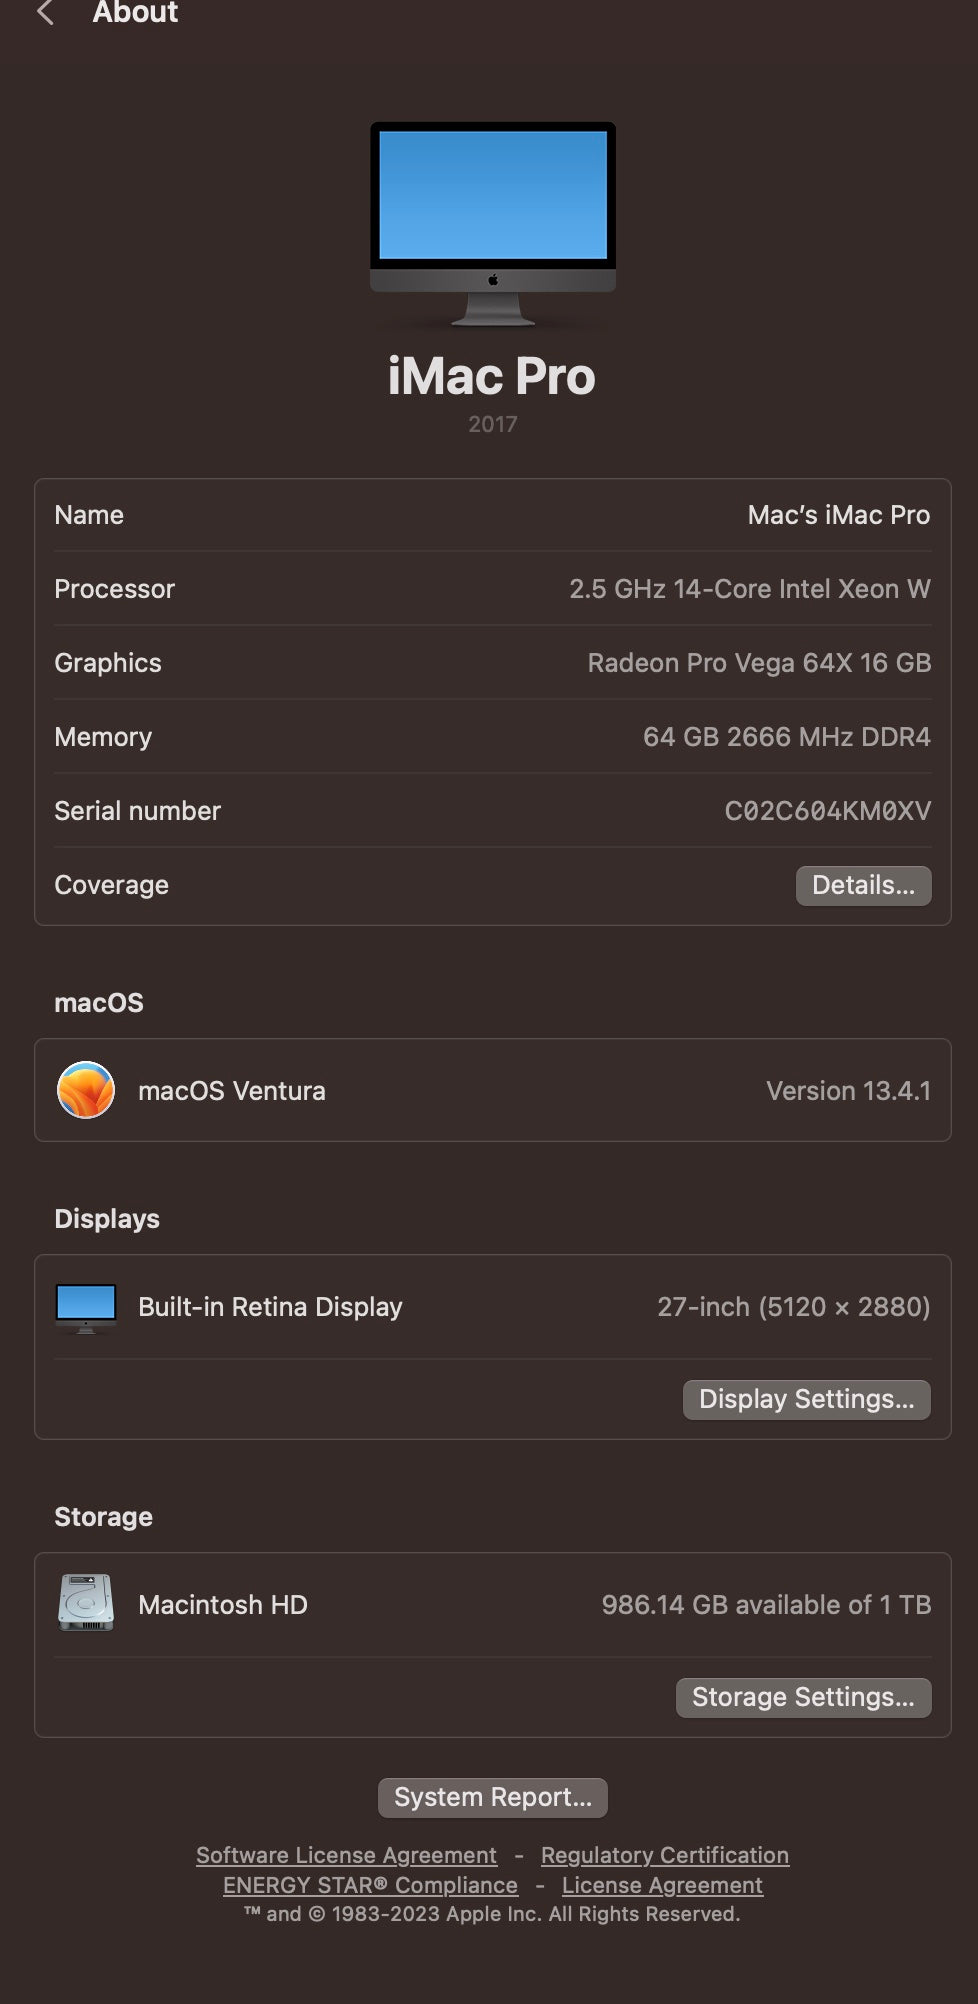
Task: Click the About page title
Action: point(135,13)
